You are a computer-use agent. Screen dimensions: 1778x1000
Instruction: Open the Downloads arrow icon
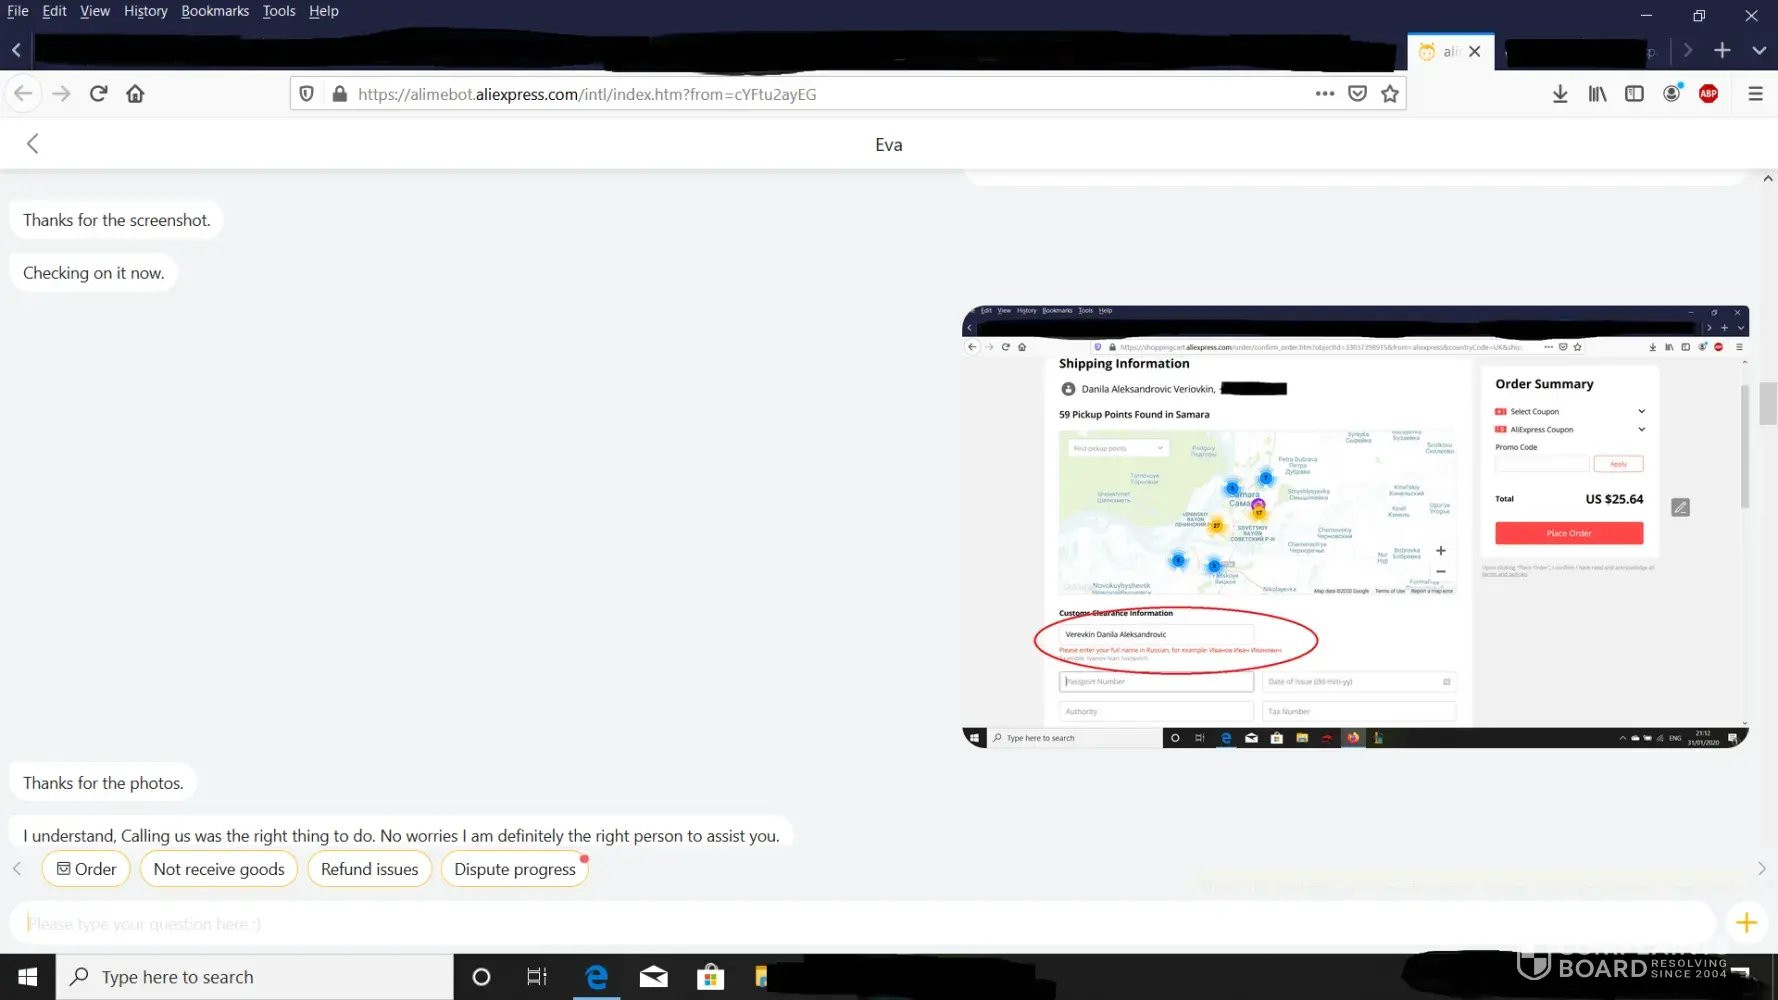[1560, 94]
